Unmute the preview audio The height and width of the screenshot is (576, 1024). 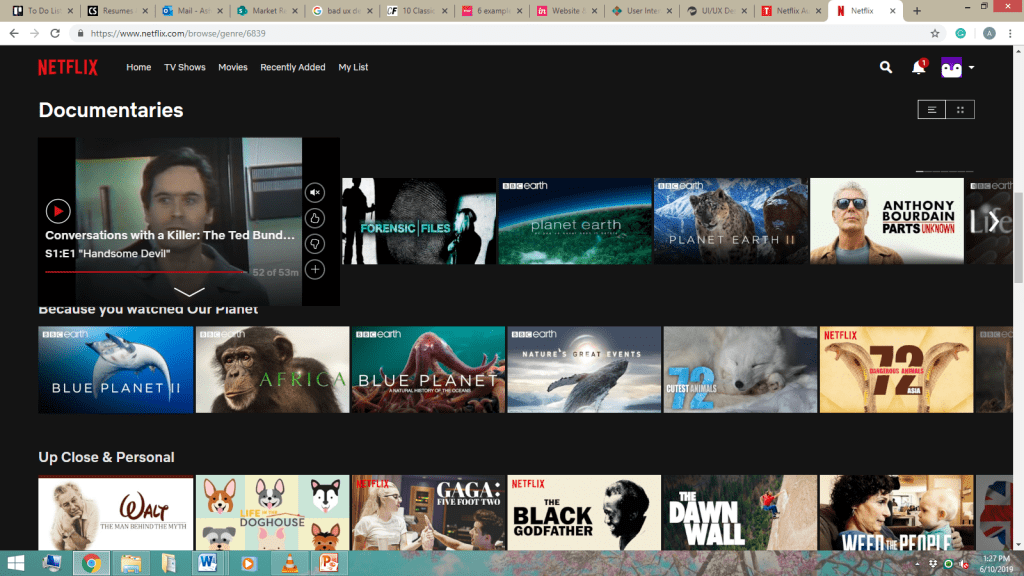pos(315,193)
